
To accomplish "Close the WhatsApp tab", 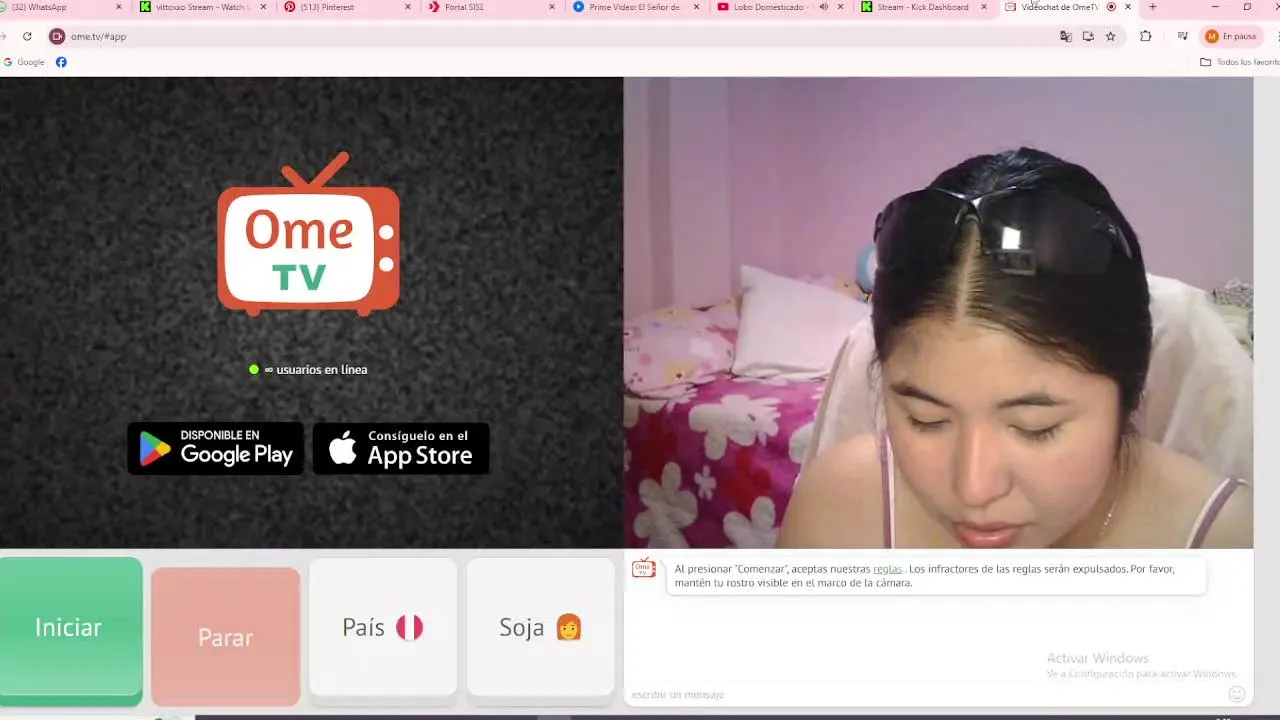I will (119, 7).
